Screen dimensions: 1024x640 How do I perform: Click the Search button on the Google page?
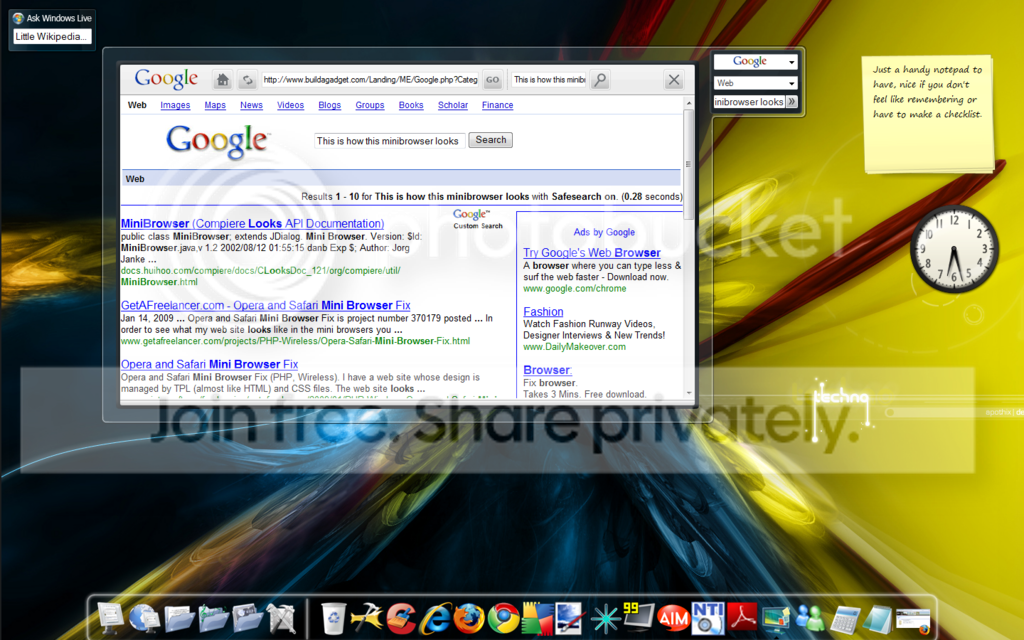pos(490,140)
